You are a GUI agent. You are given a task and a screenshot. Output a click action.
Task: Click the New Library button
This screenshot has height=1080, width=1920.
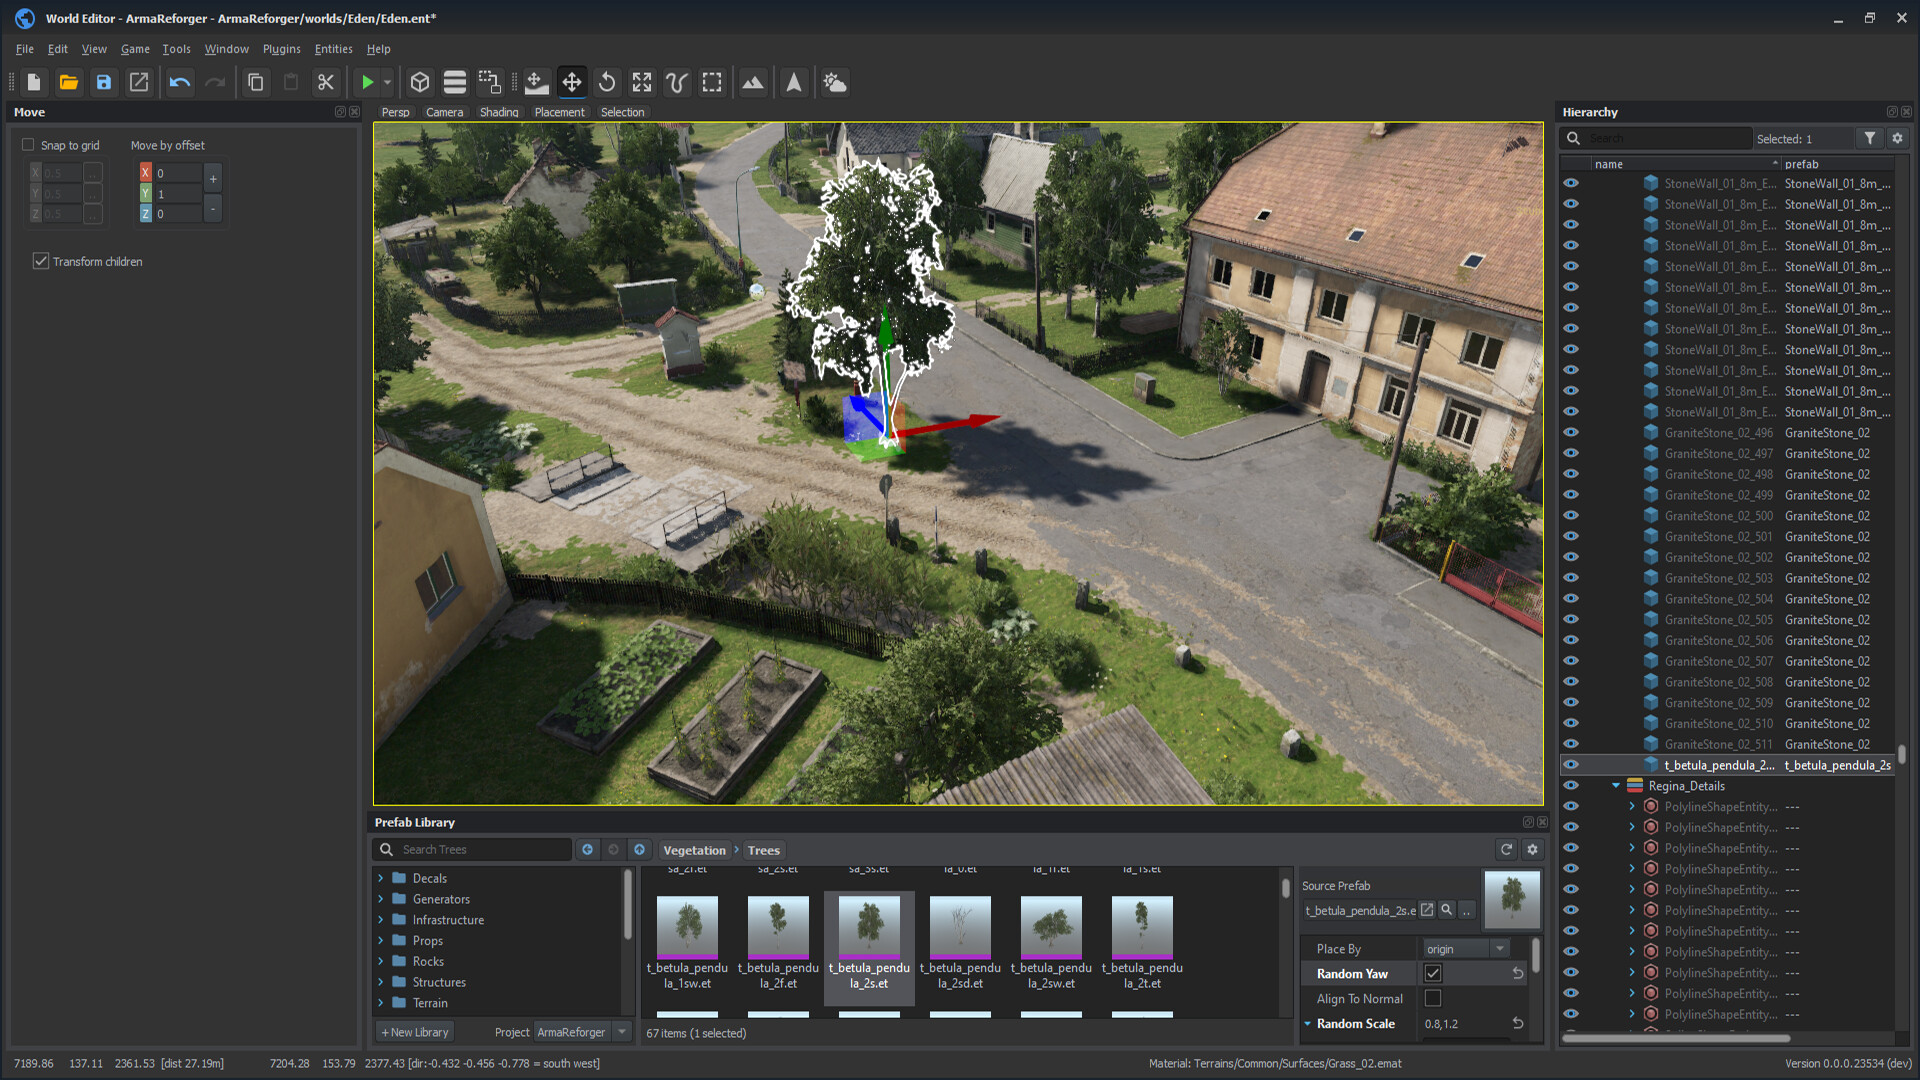[x=414, y=1031]
